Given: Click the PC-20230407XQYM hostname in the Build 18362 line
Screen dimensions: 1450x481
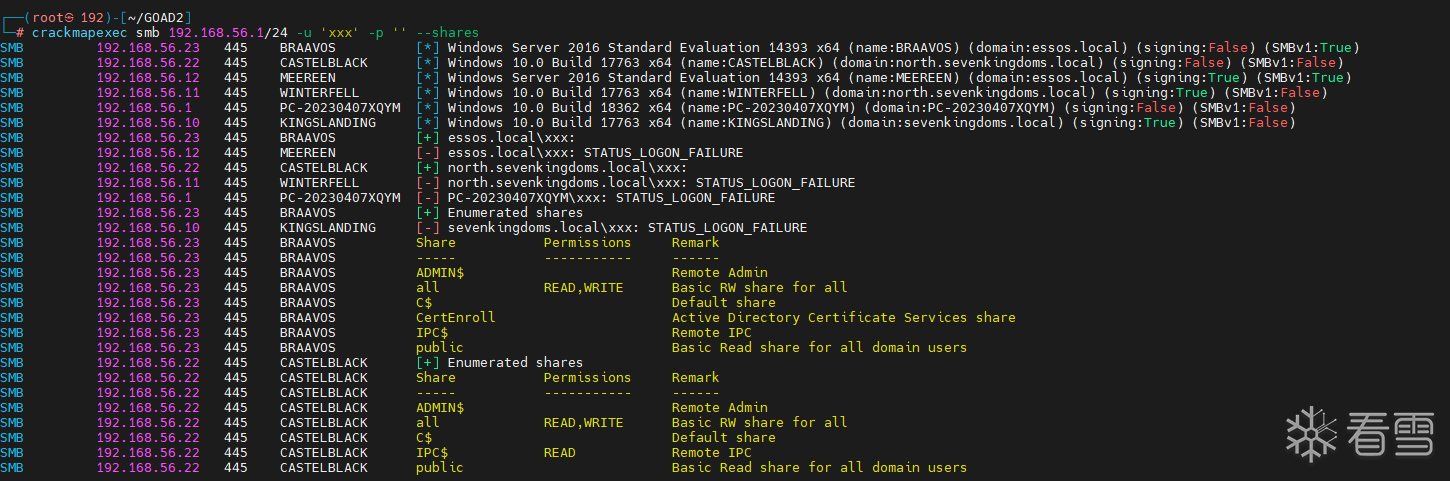Looking at the screenshot, I should click(x=340, y=108).
